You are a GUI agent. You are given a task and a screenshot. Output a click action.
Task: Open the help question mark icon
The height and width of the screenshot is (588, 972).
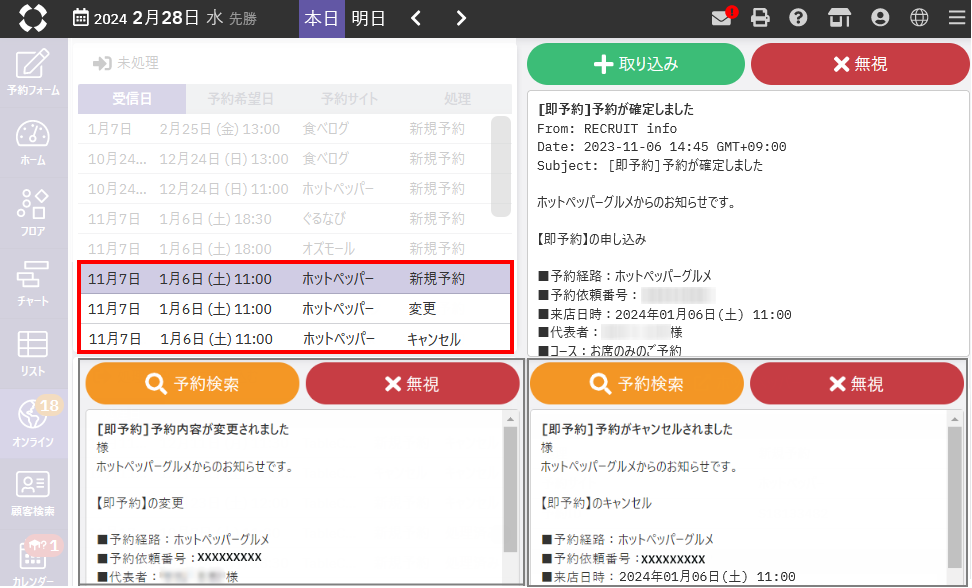pos(798,18)
